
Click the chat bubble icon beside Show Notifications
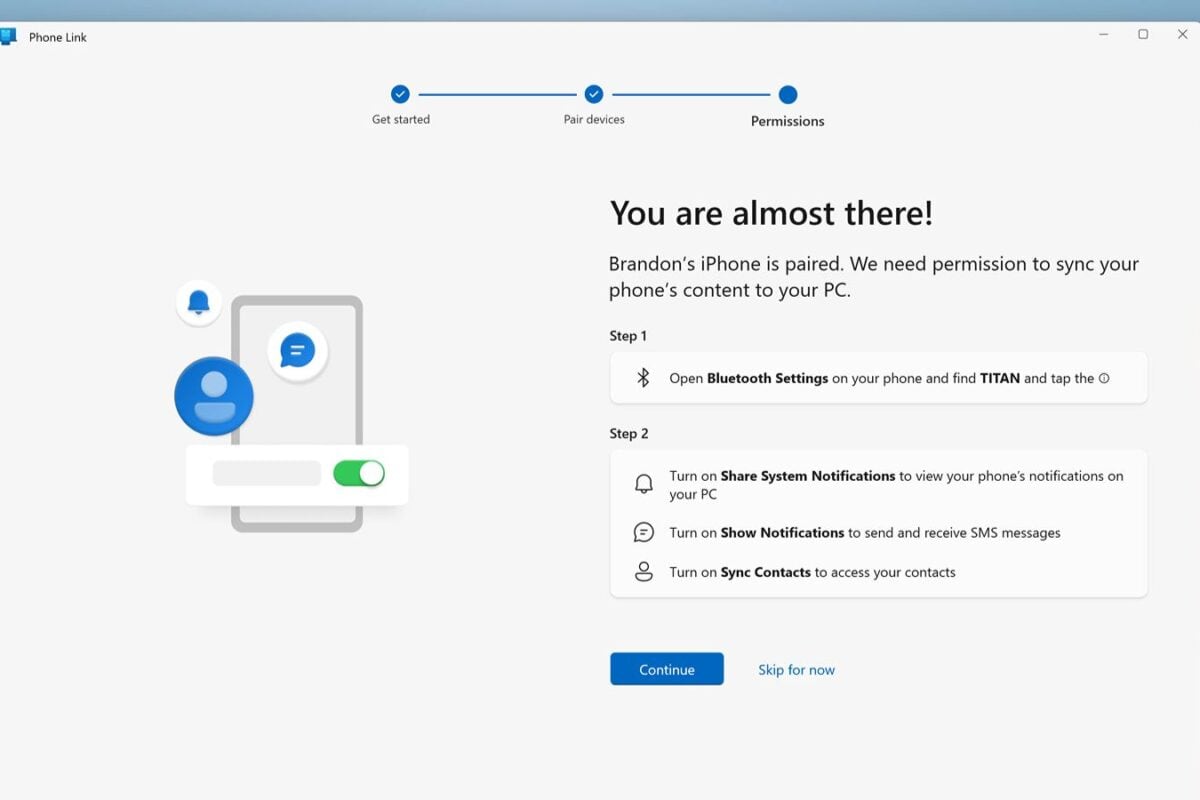644,533
